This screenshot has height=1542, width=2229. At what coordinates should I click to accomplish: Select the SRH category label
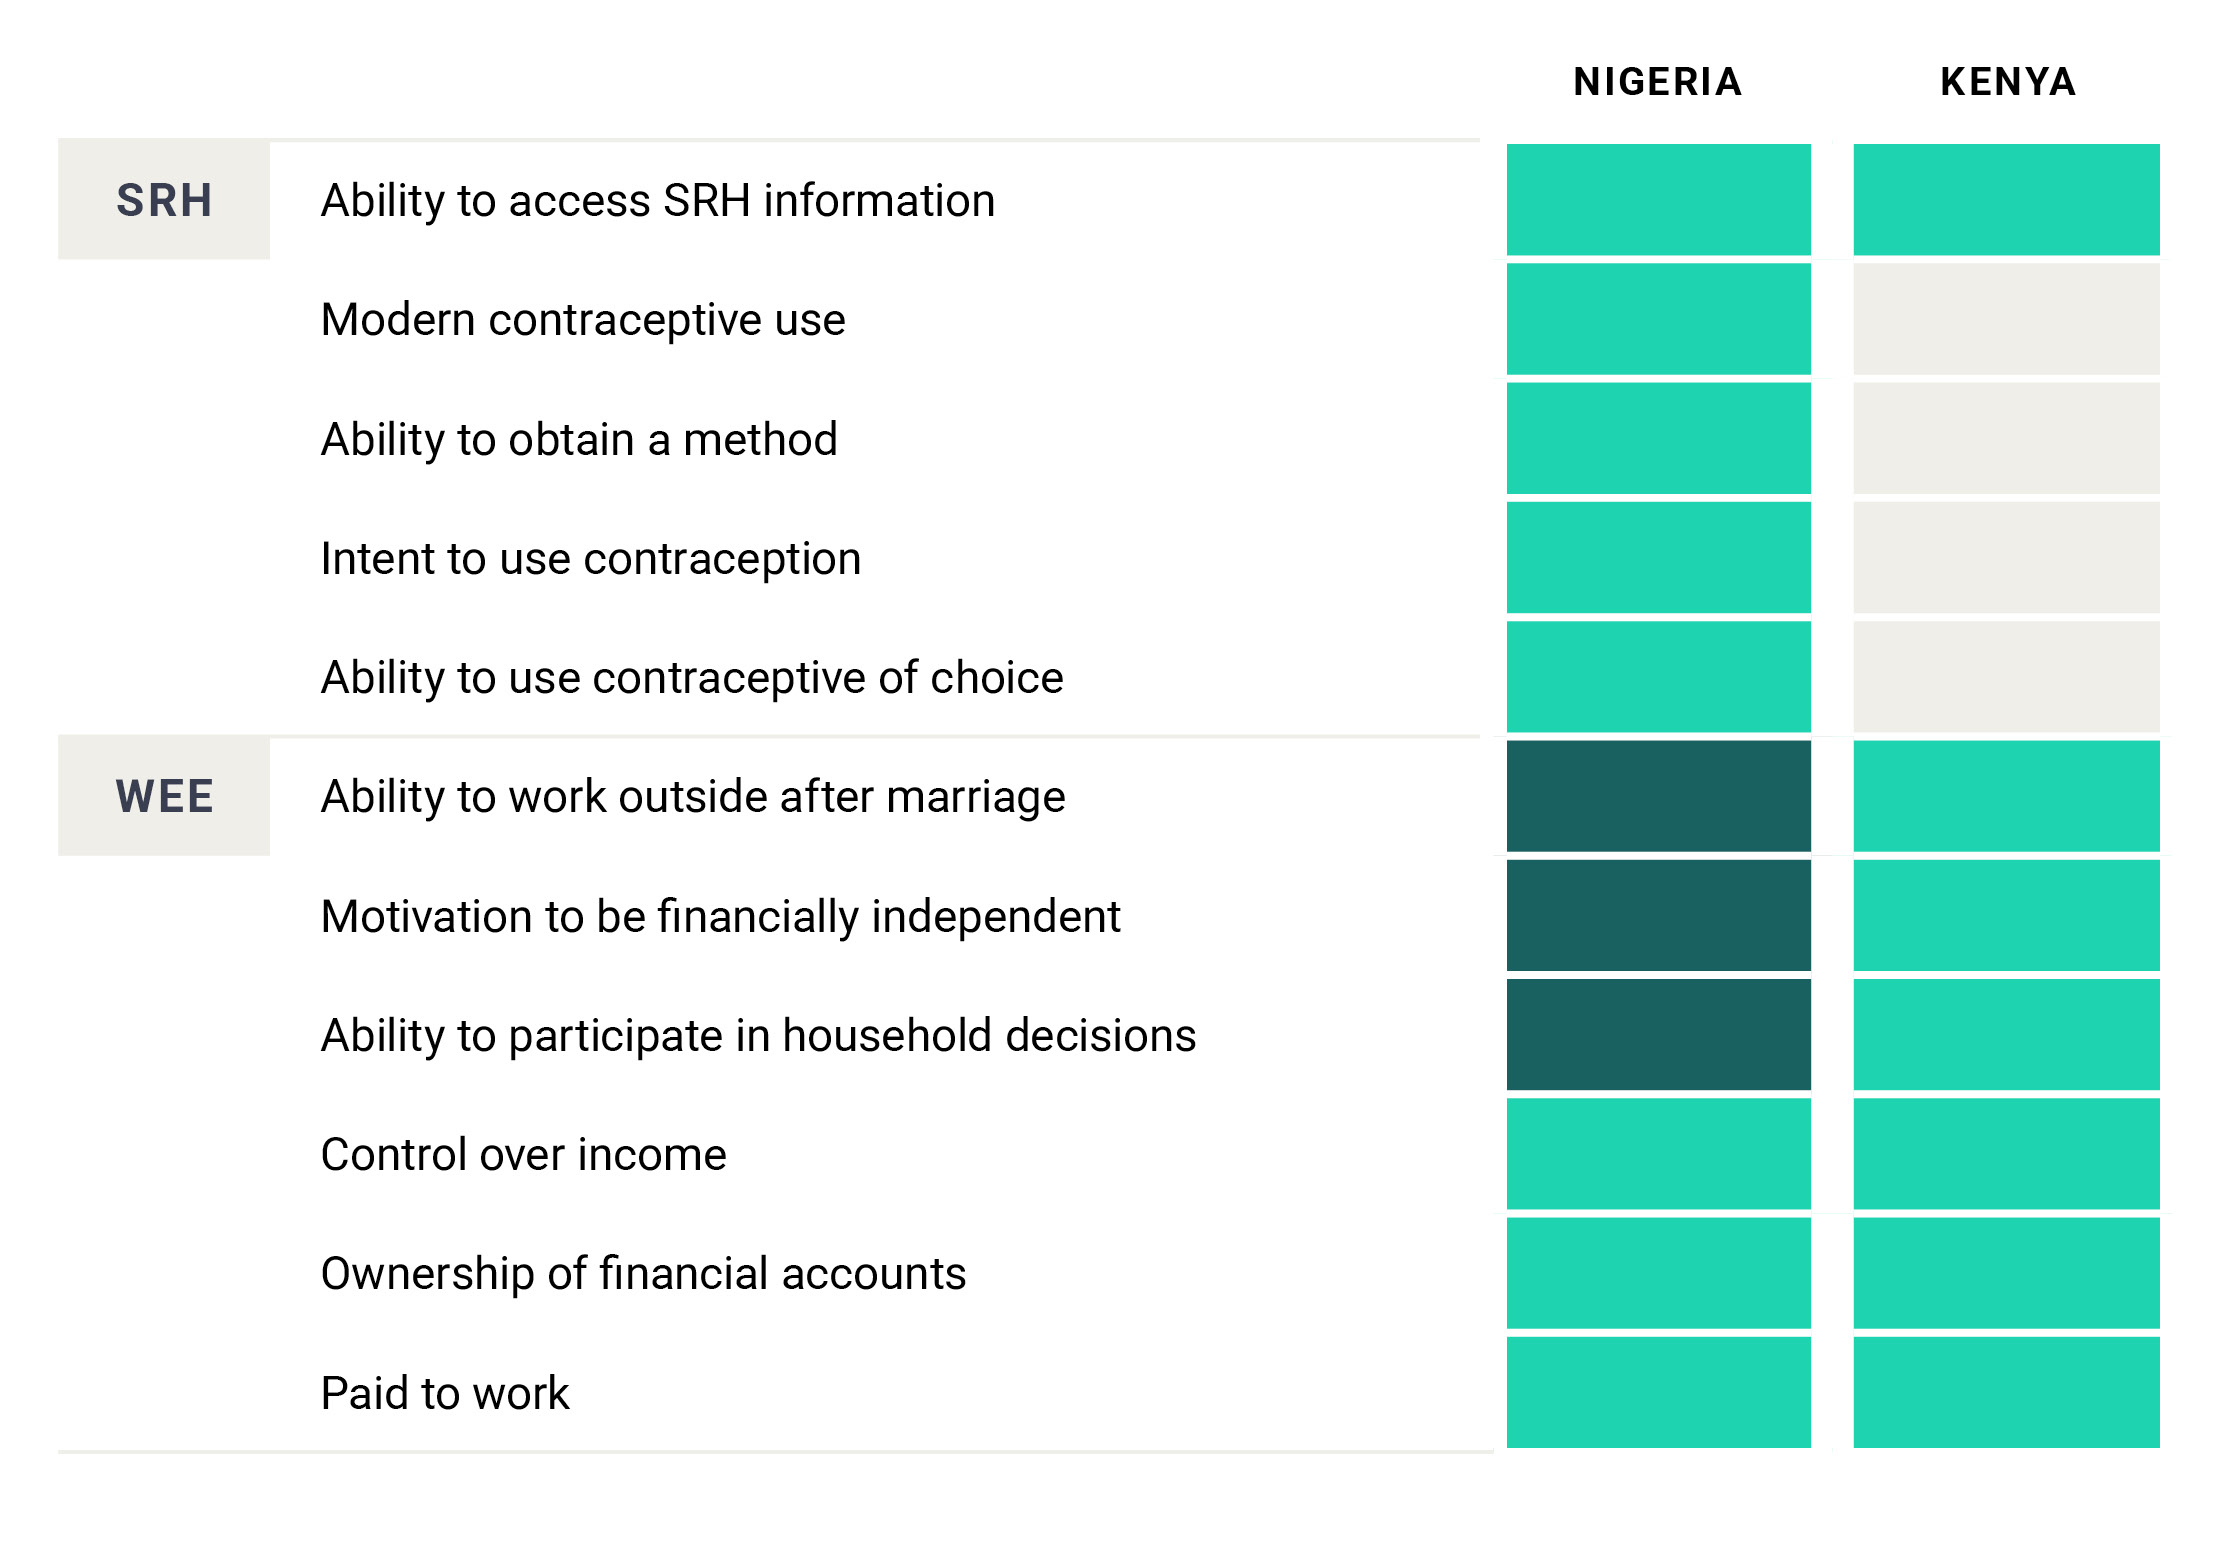164,200
